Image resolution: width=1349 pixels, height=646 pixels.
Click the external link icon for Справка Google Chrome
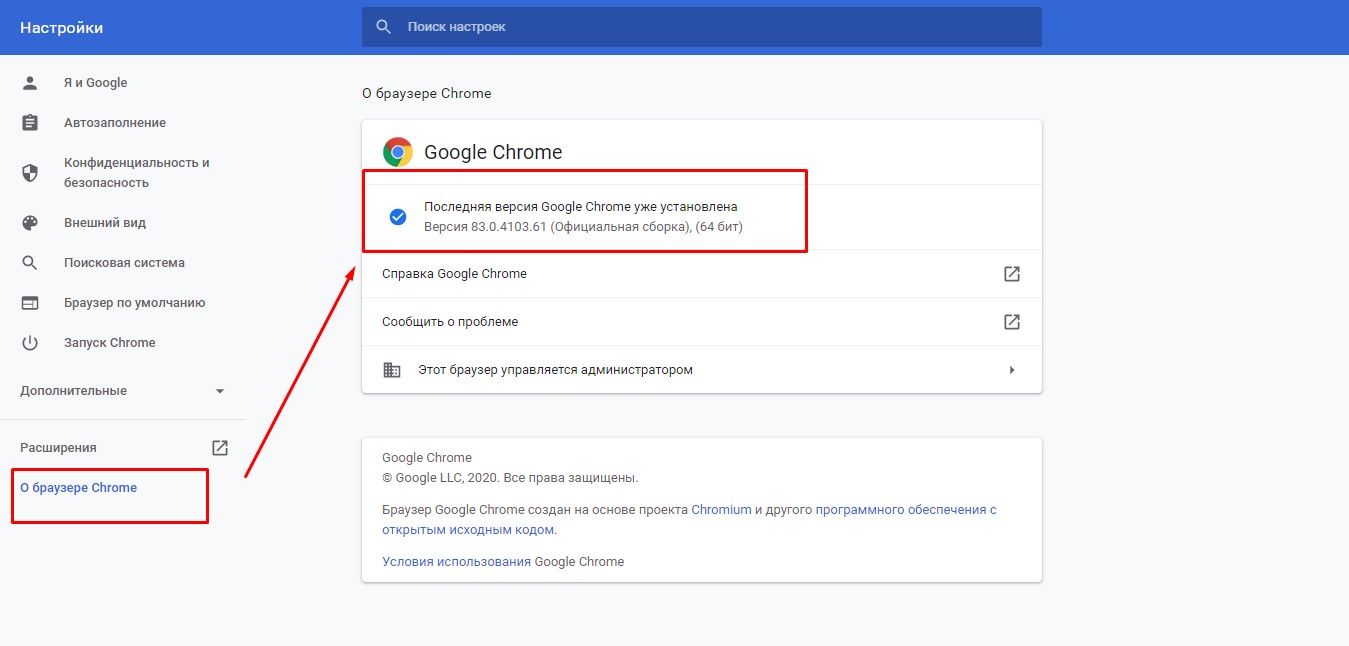(x=1012, y=274)
